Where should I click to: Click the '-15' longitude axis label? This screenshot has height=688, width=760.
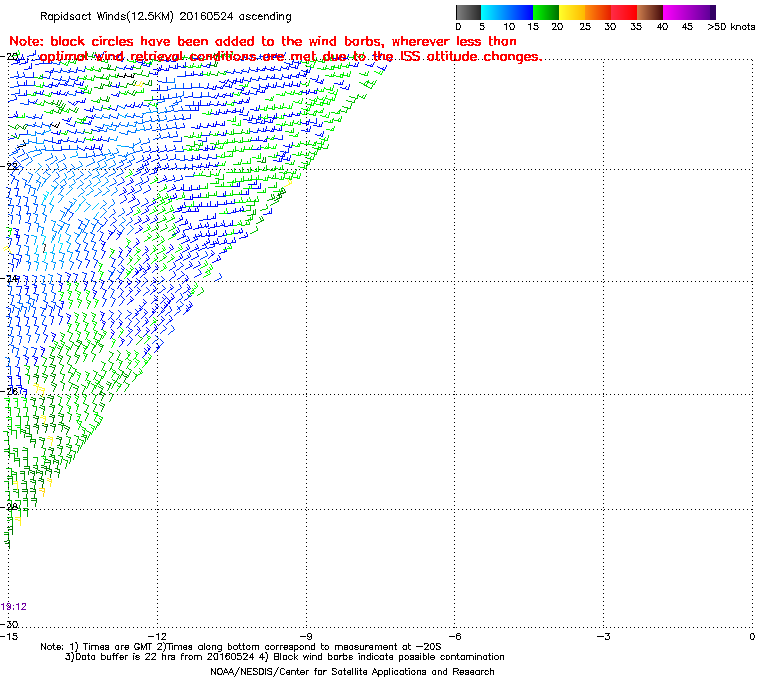[9, 637]
